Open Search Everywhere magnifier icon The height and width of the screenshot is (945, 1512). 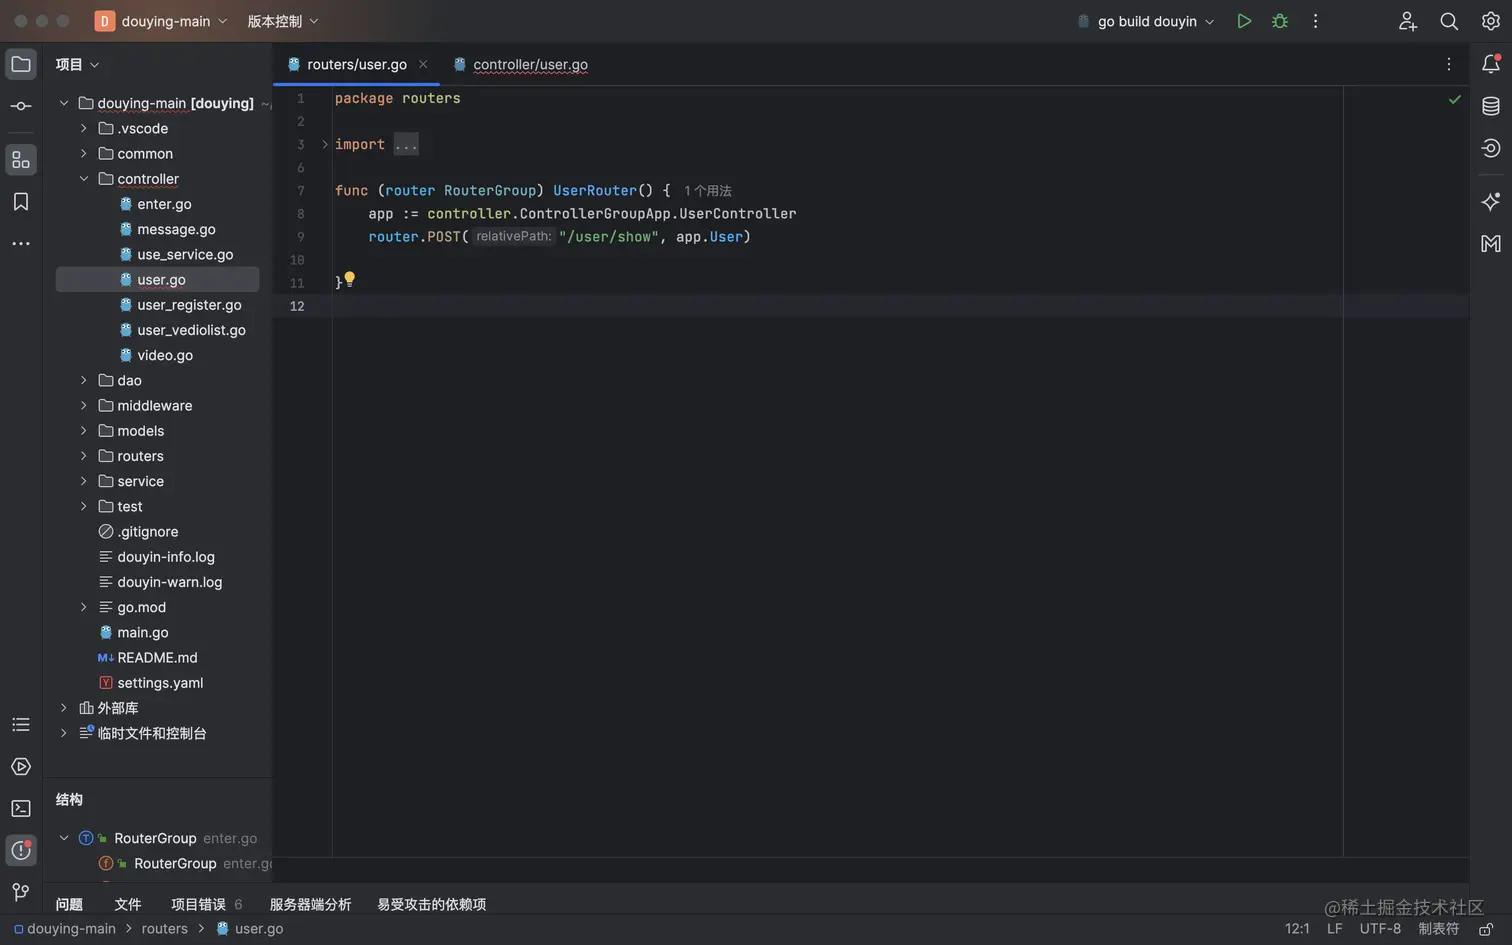coord(1449,21)
